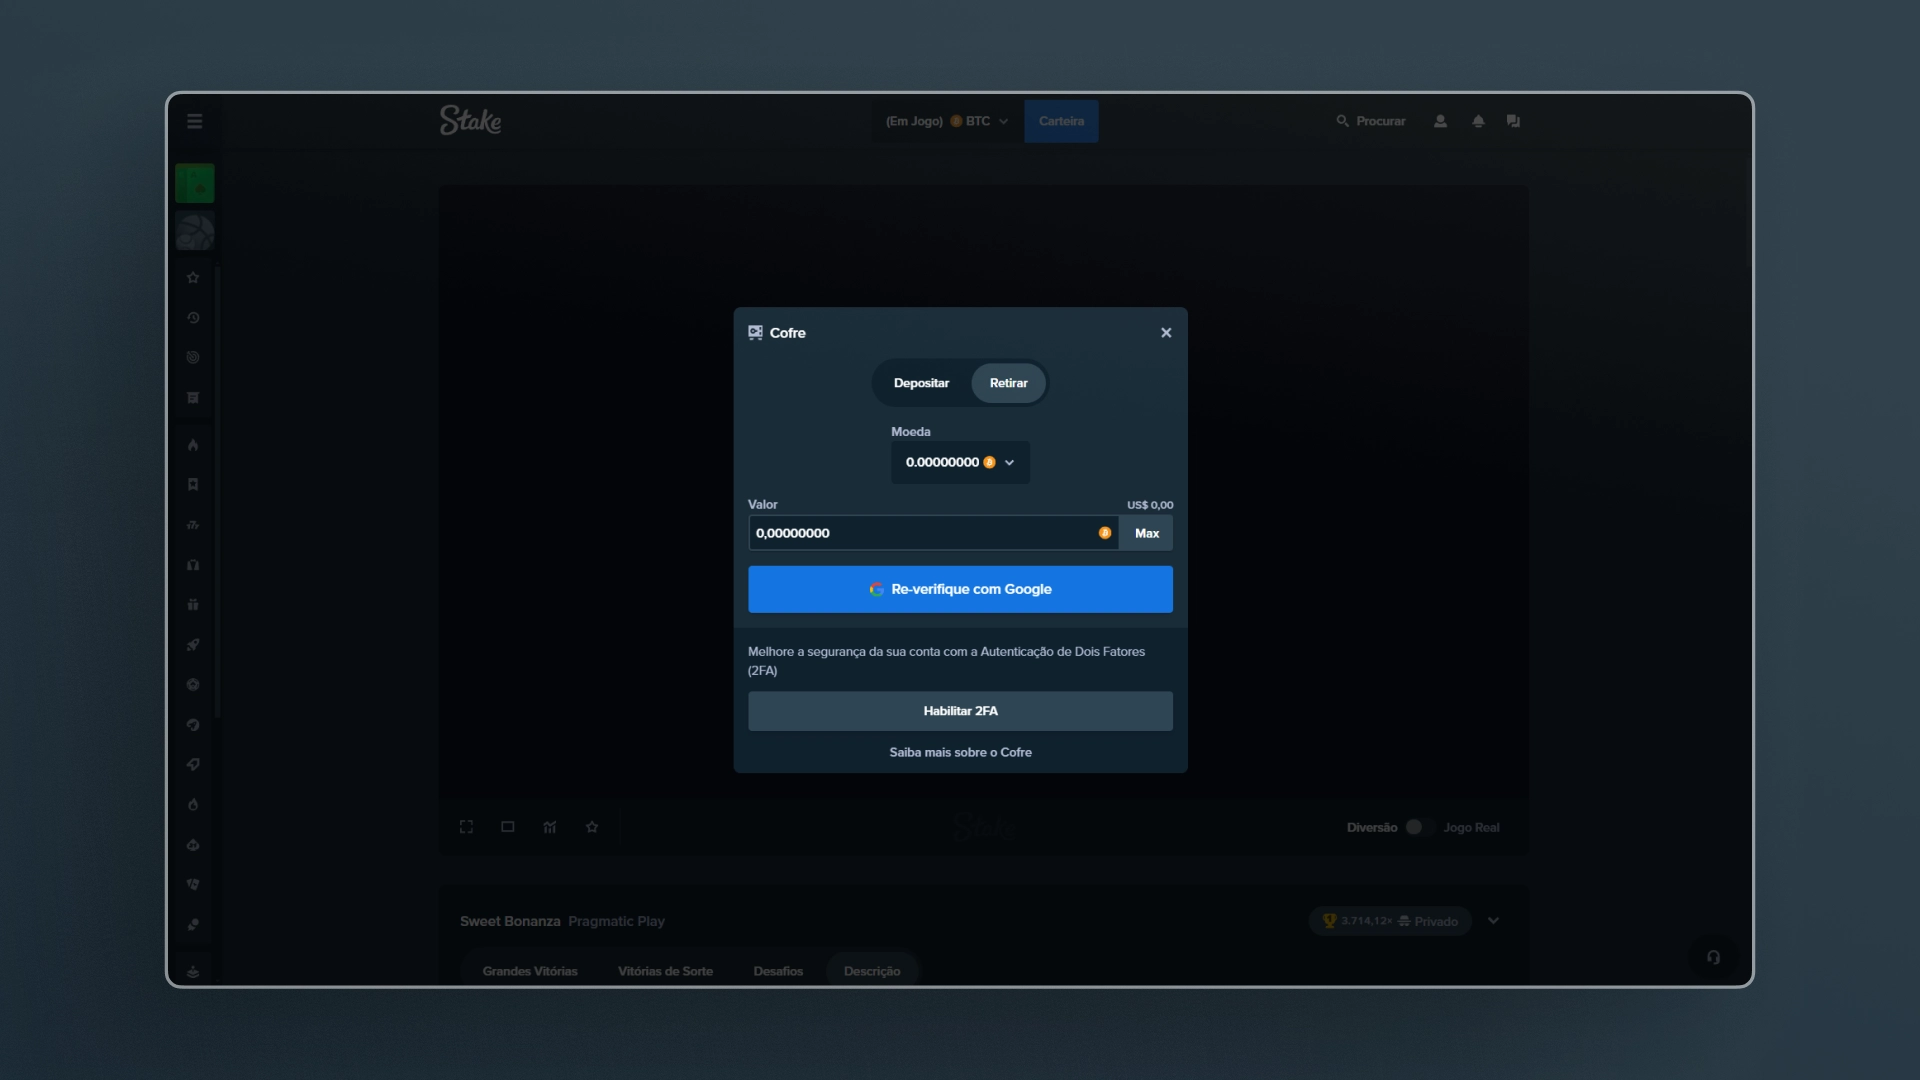
Task: Open the Desafios tab
Action: [x=778, y=971]
